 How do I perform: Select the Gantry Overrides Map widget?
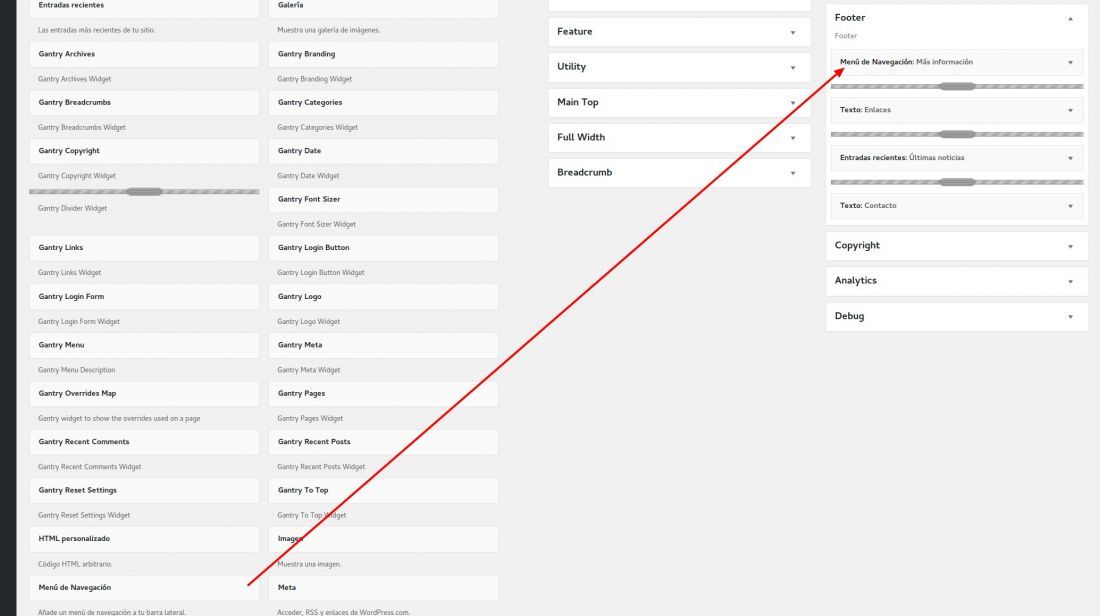tap(144, 394)
